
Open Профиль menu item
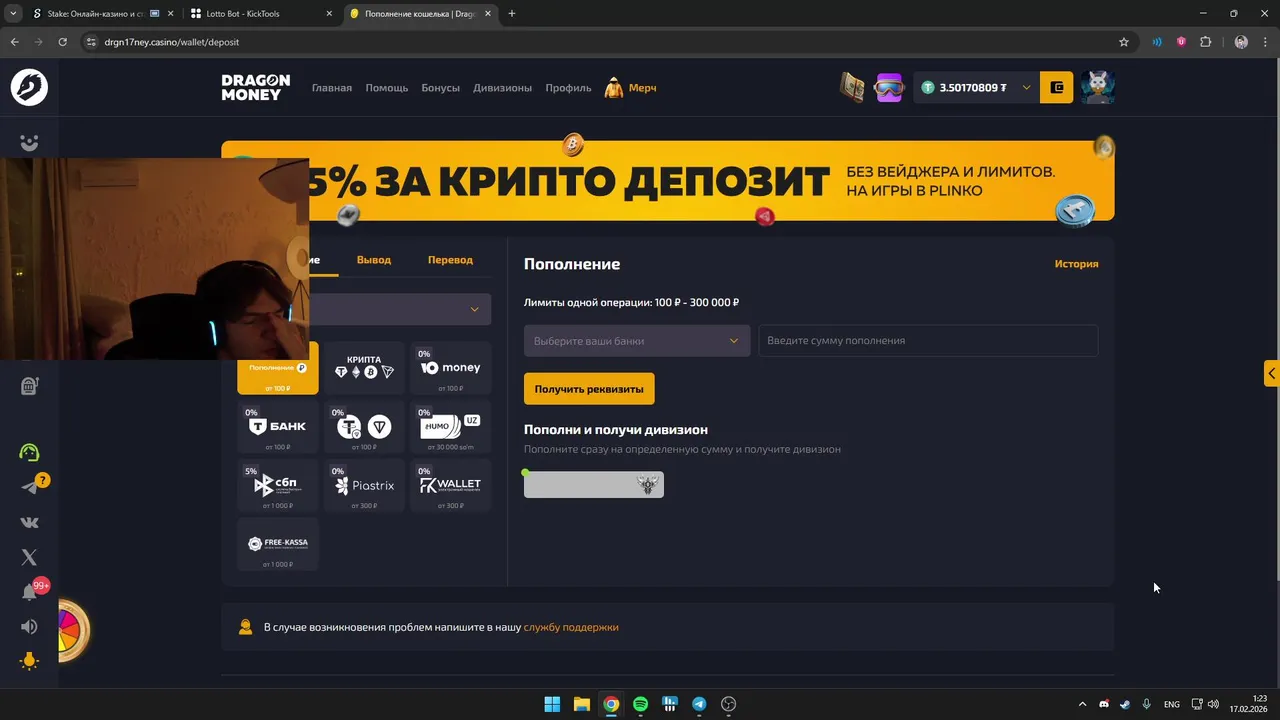568,88
